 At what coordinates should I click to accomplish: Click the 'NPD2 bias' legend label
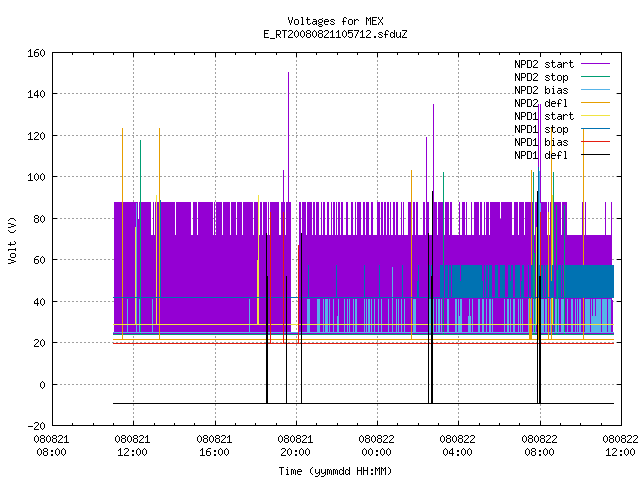tap(541, 90)
